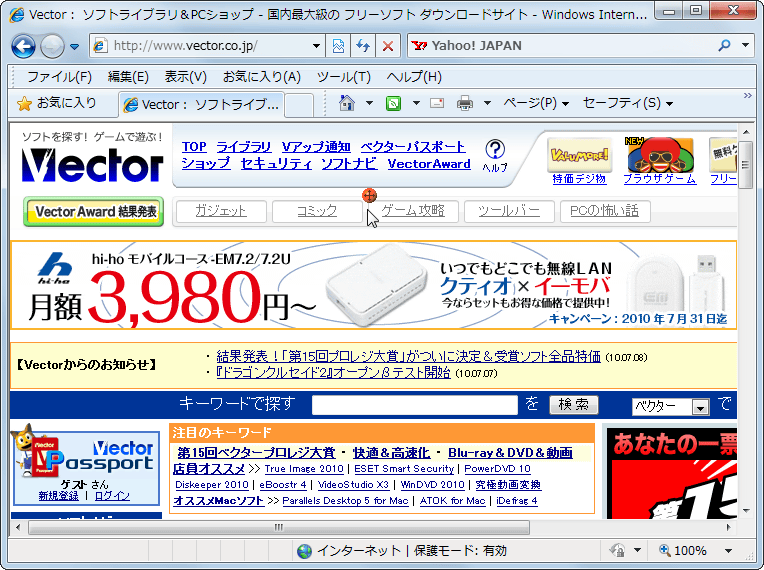Open the ソフトナビ link
The image size is (764, 570).
(x=349, y=164)
